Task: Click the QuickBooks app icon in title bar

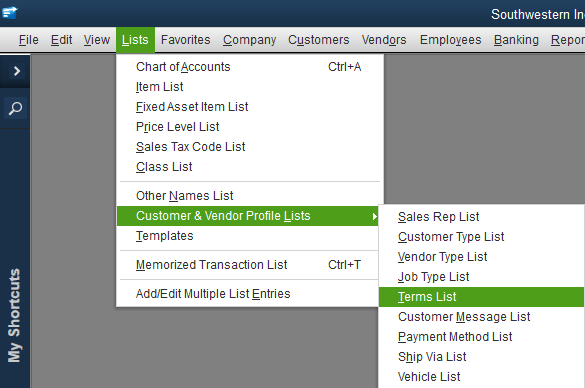Action: click(10, 12)
